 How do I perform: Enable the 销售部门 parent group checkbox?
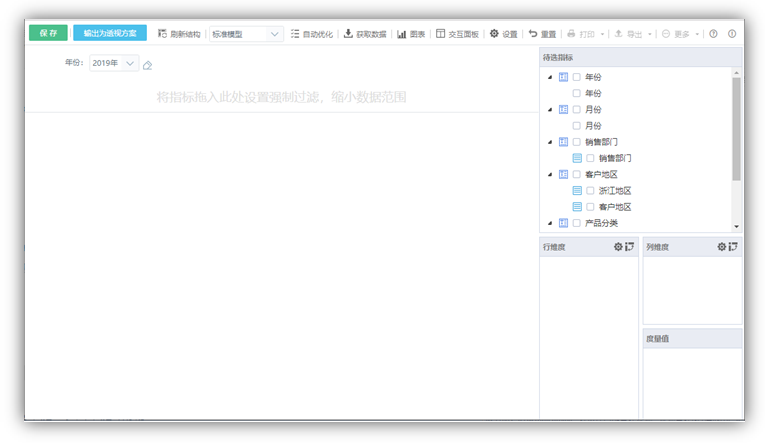pos(577,142)
